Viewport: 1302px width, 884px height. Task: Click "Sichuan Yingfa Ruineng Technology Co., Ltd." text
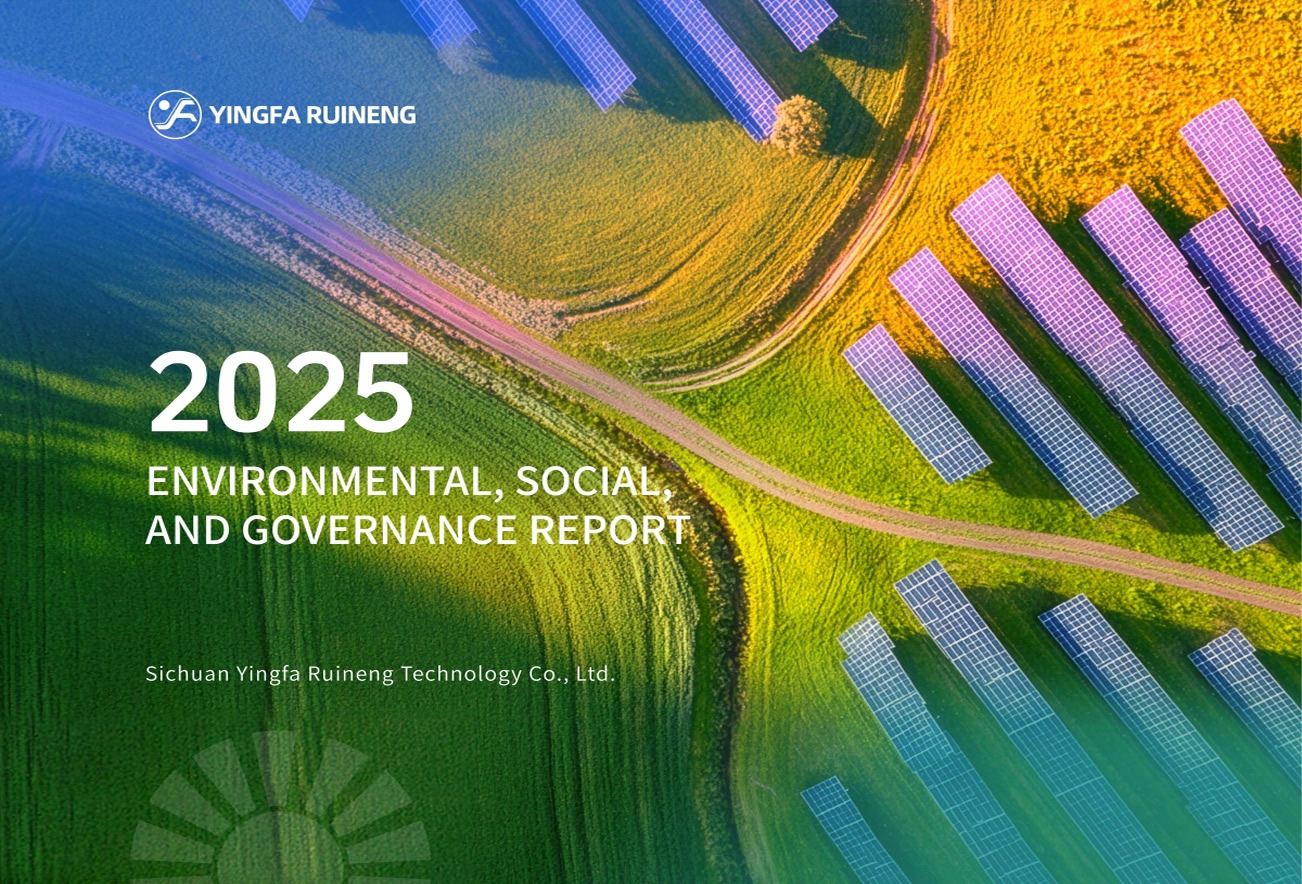point(380,673)
